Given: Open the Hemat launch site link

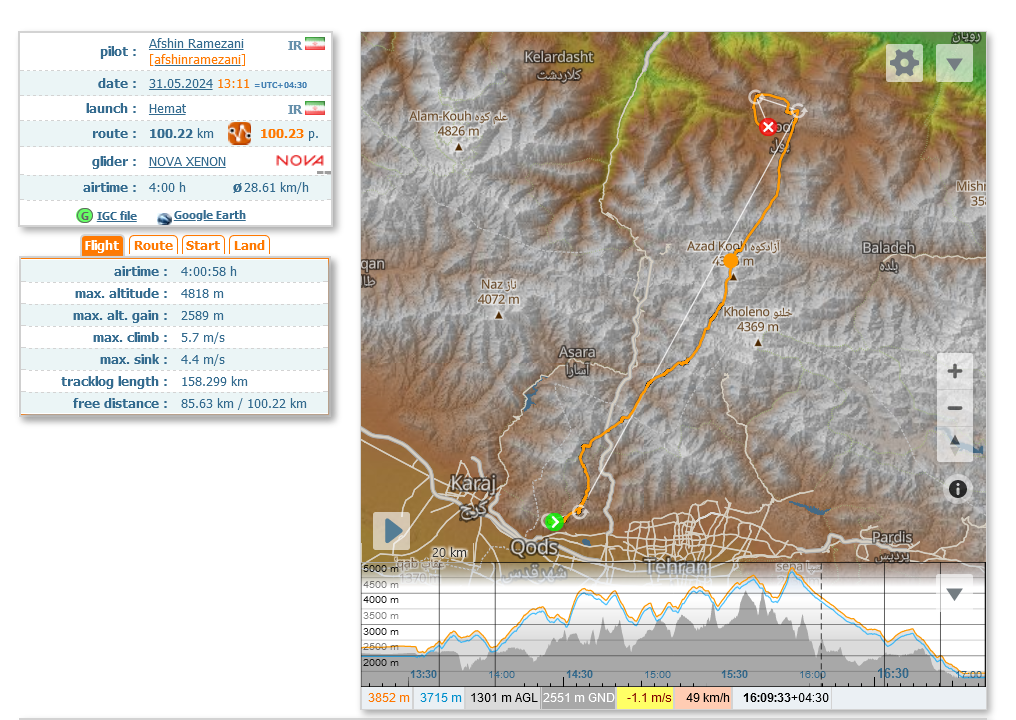Looking at the screenshot, I should tap(167, 109).
